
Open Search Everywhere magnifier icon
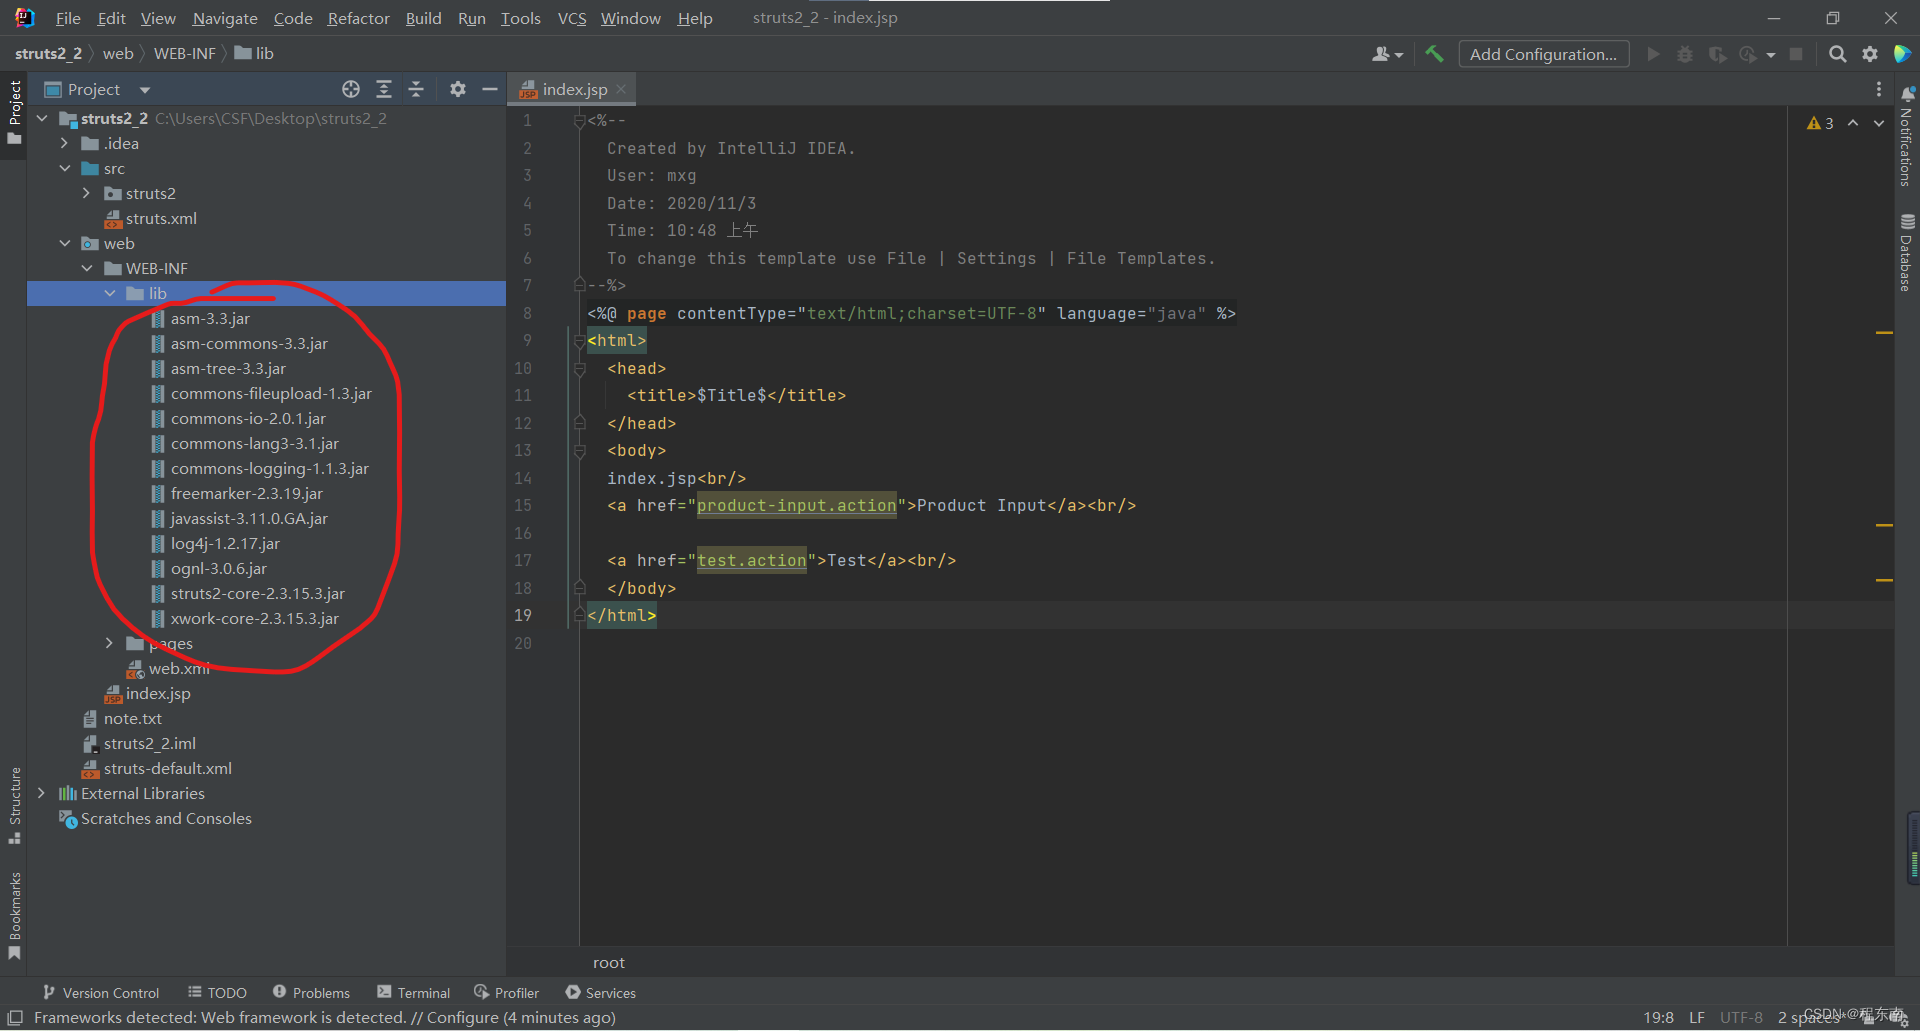(1837, 54)
